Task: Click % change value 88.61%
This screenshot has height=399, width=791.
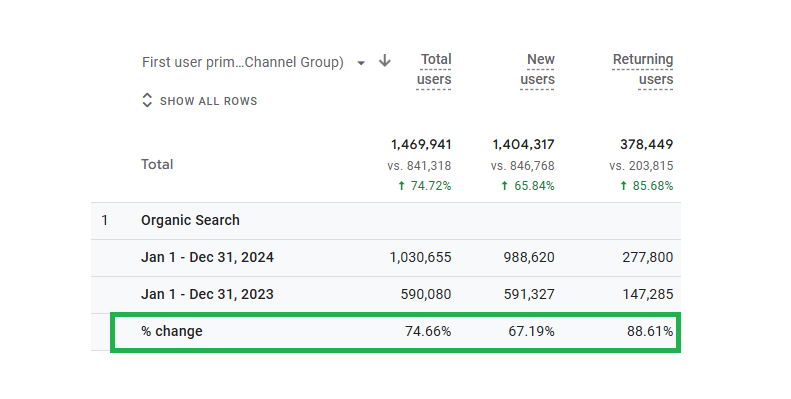Action: pyautogui.click(x=650, y=331)
